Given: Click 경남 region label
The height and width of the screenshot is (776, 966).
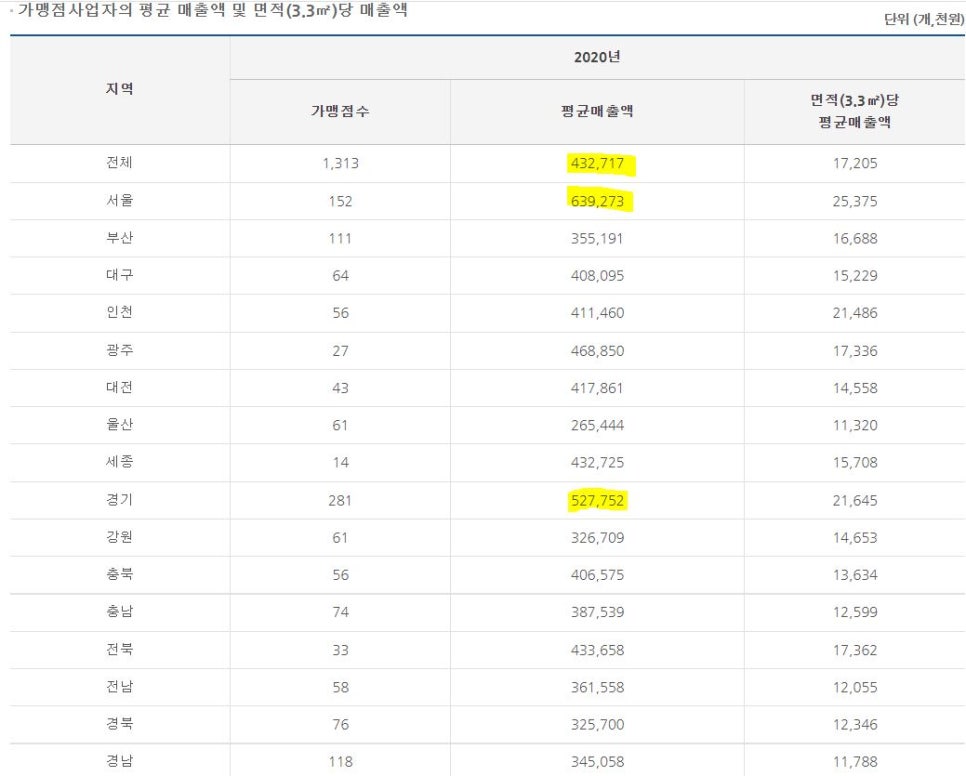Looking at the screenshot, I should [120, 761].
